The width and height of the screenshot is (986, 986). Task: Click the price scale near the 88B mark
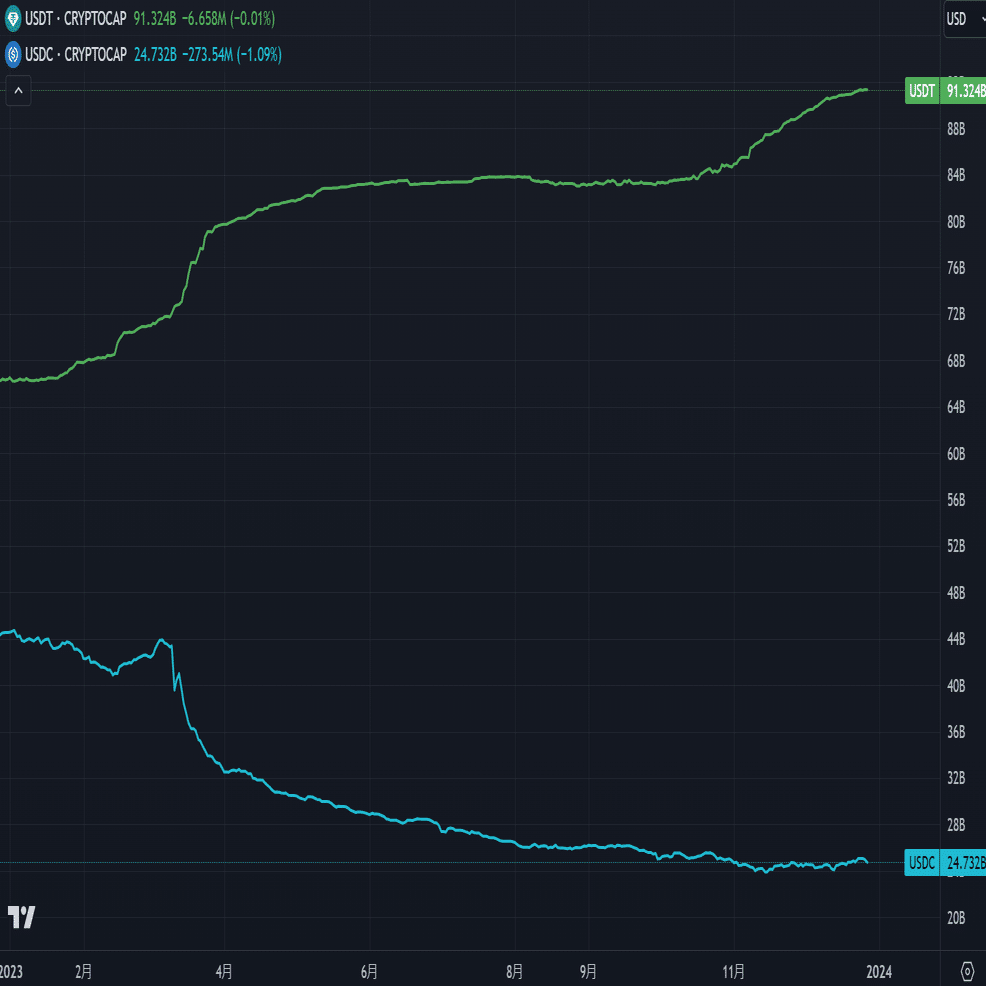(x=957, y=128)
